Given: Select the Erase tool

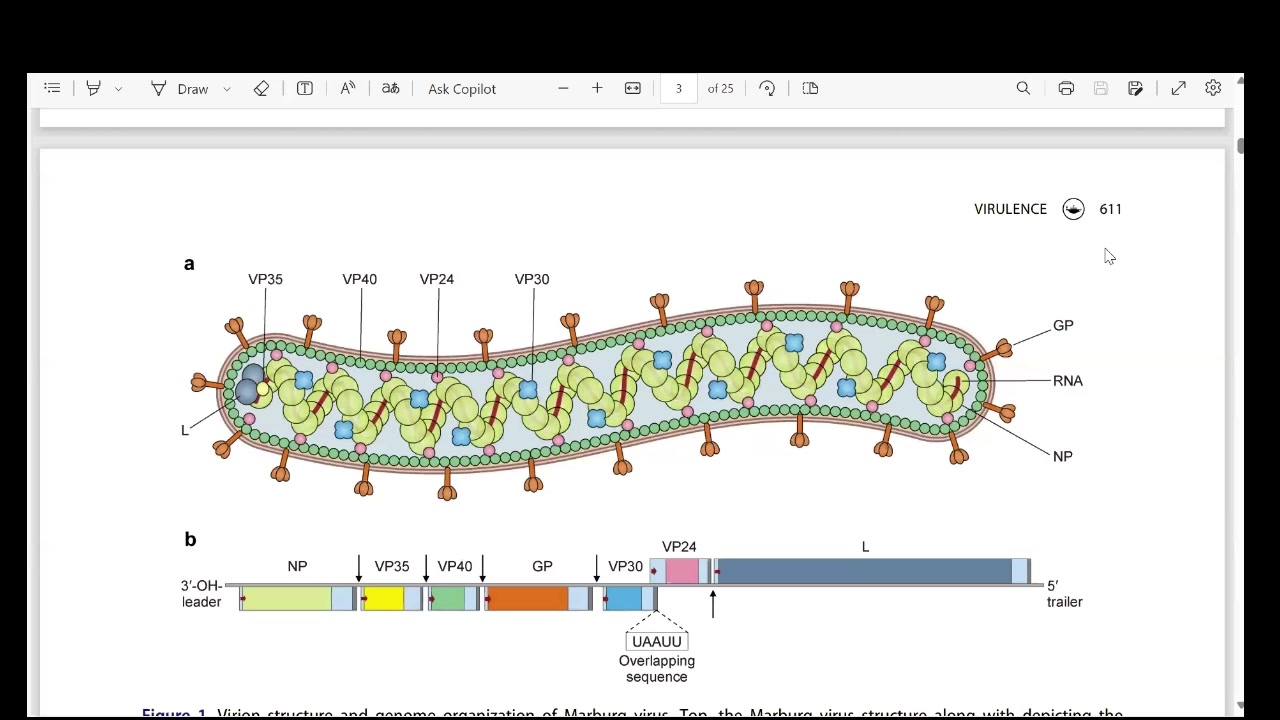Looking at the screenshot, I should coord(261,89).
